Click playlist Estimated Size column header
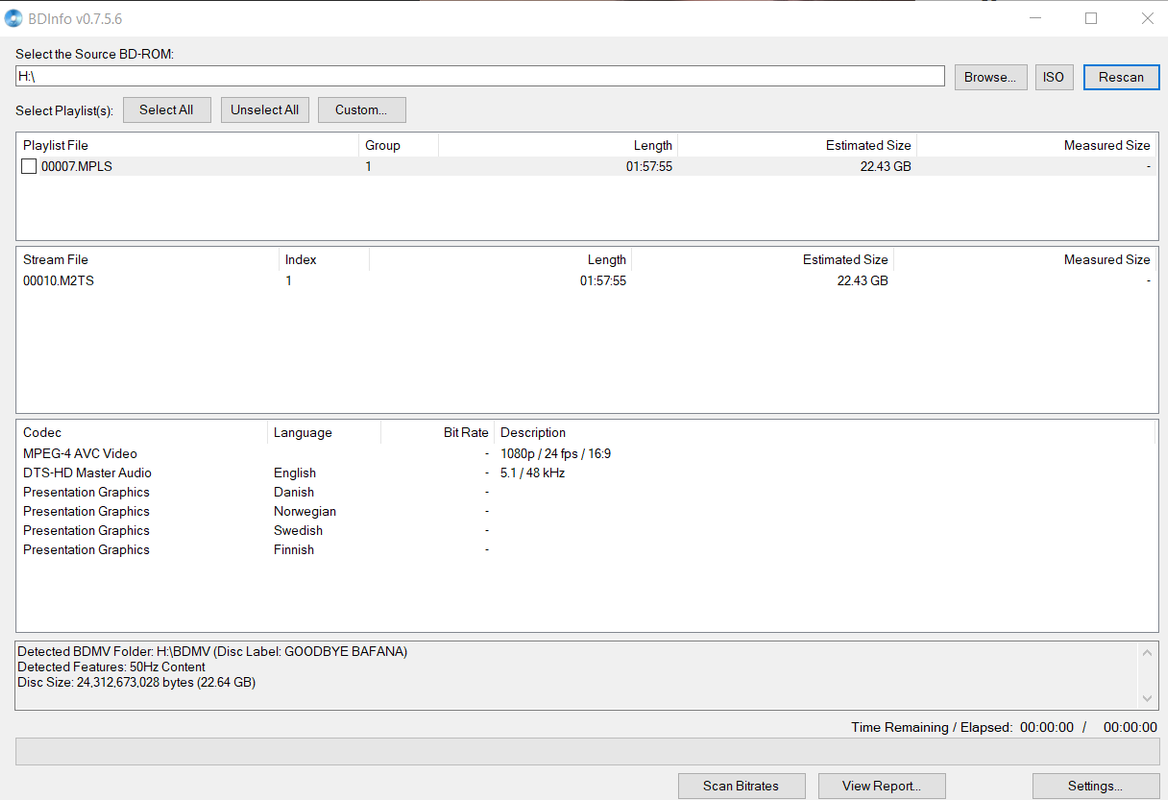1168x800 pixels. point(796,145)
